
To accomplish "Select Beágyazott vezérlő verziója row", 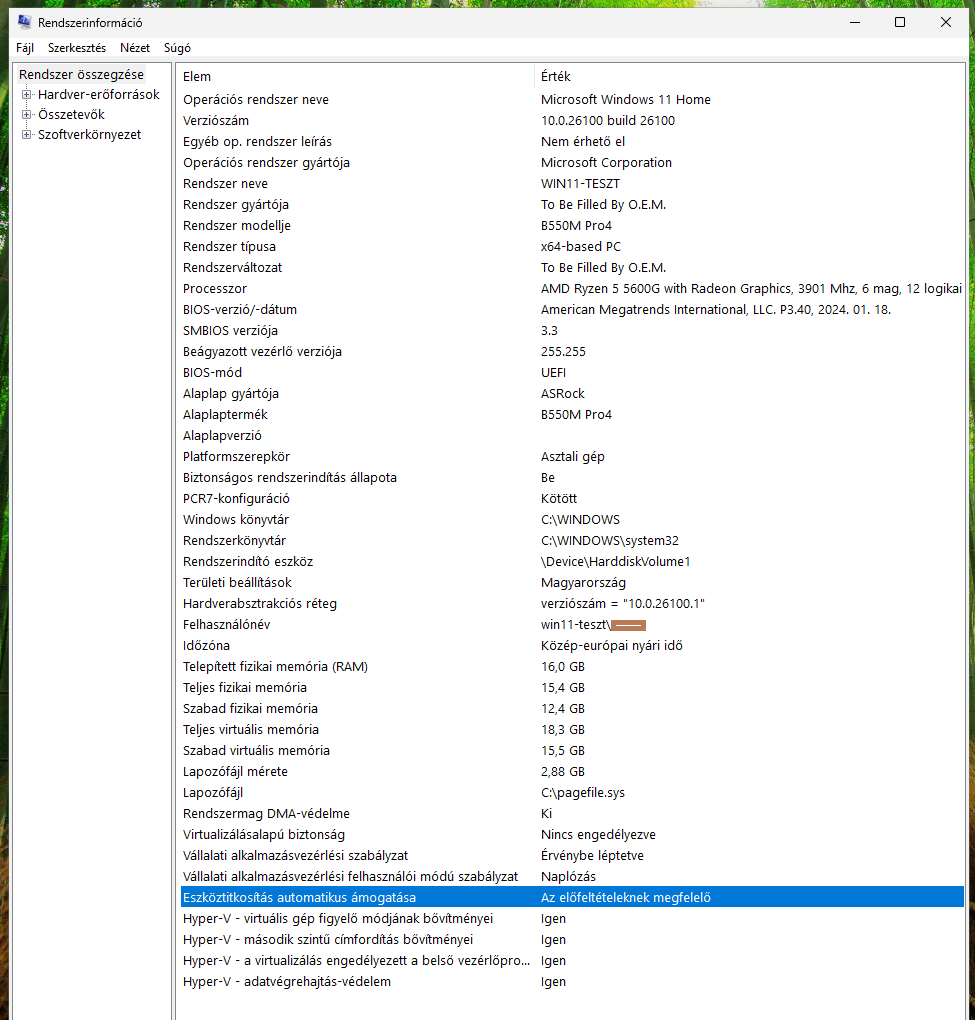I will [572, 352].
